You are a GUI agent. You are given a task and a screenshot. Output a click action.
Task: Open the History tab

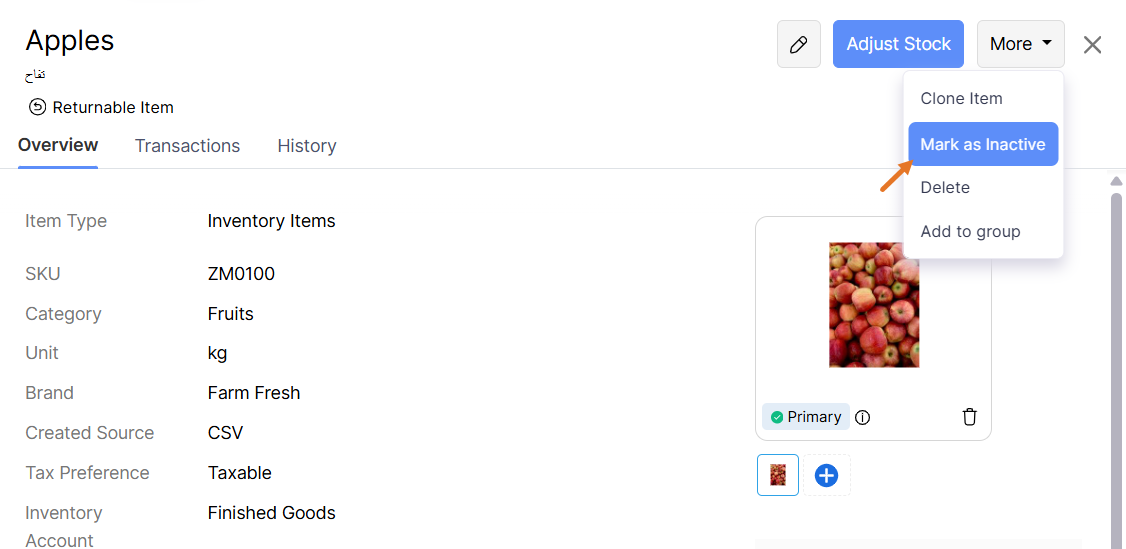click(306, 146)
